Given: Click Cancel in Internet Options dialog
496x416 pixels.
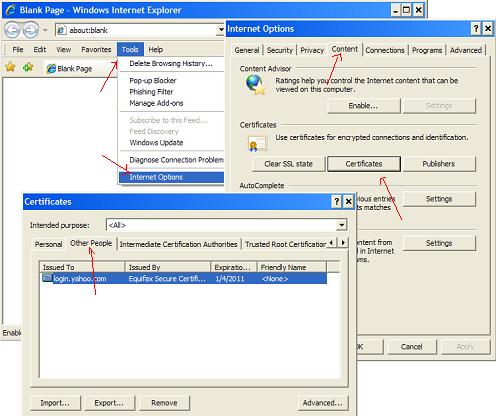Looking at the screenshot, I should pos(412,347).
